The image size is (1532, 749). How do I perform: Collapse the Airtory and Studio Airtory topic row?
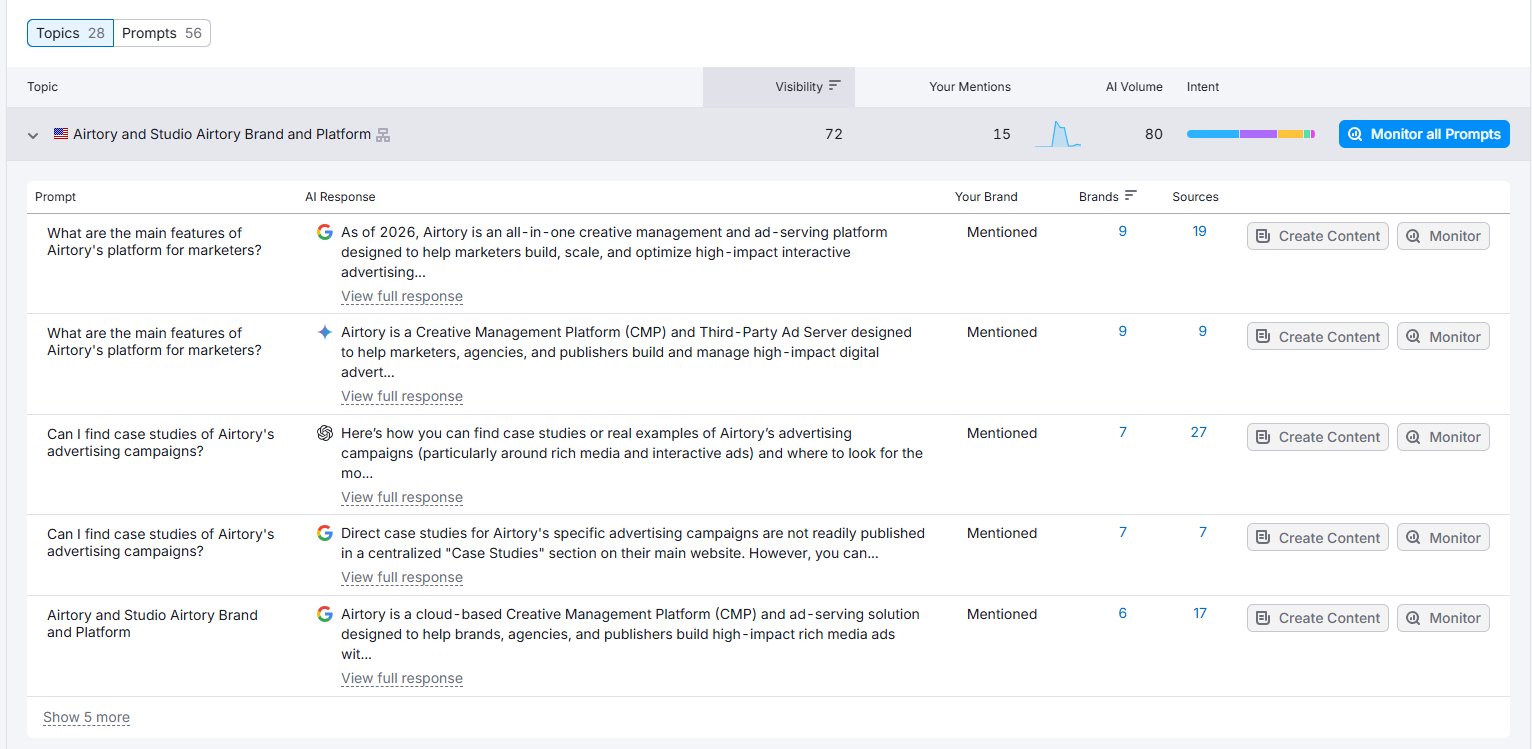click(33, 135)
